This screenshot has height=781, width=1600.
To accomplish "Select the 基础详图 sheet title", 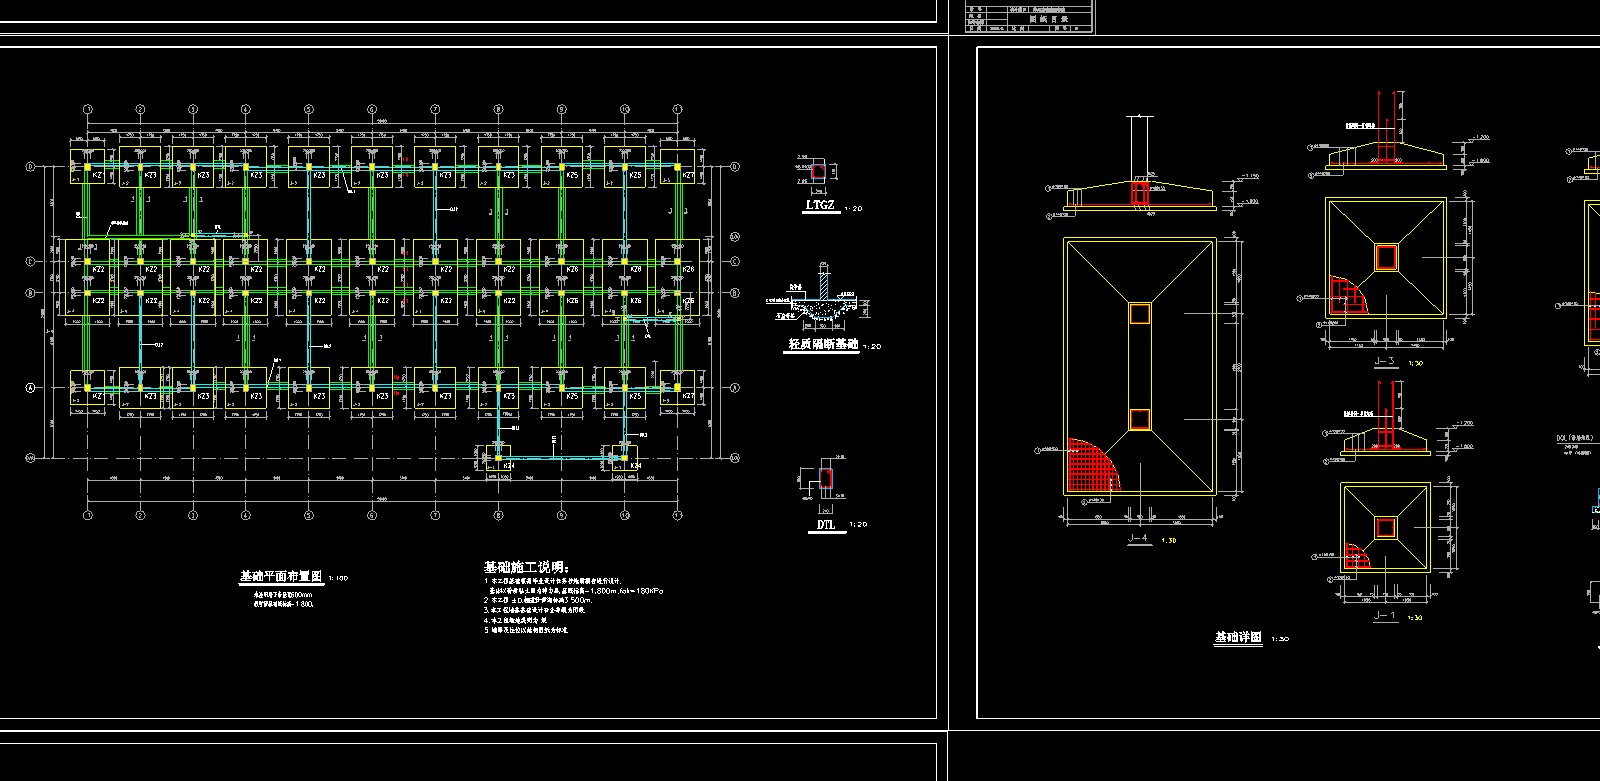I will [1239, 637].
